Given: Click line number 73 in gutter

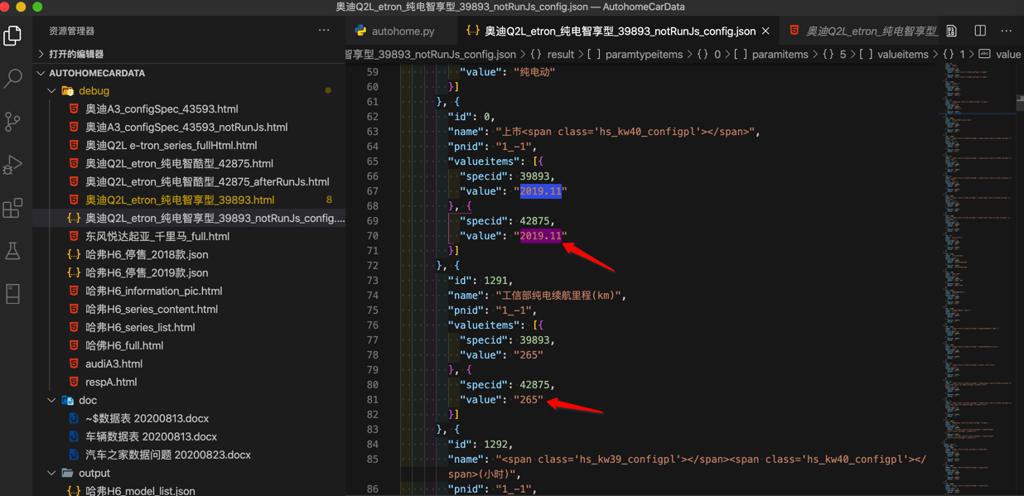Looking at the screenshot, I should (370, 280).
